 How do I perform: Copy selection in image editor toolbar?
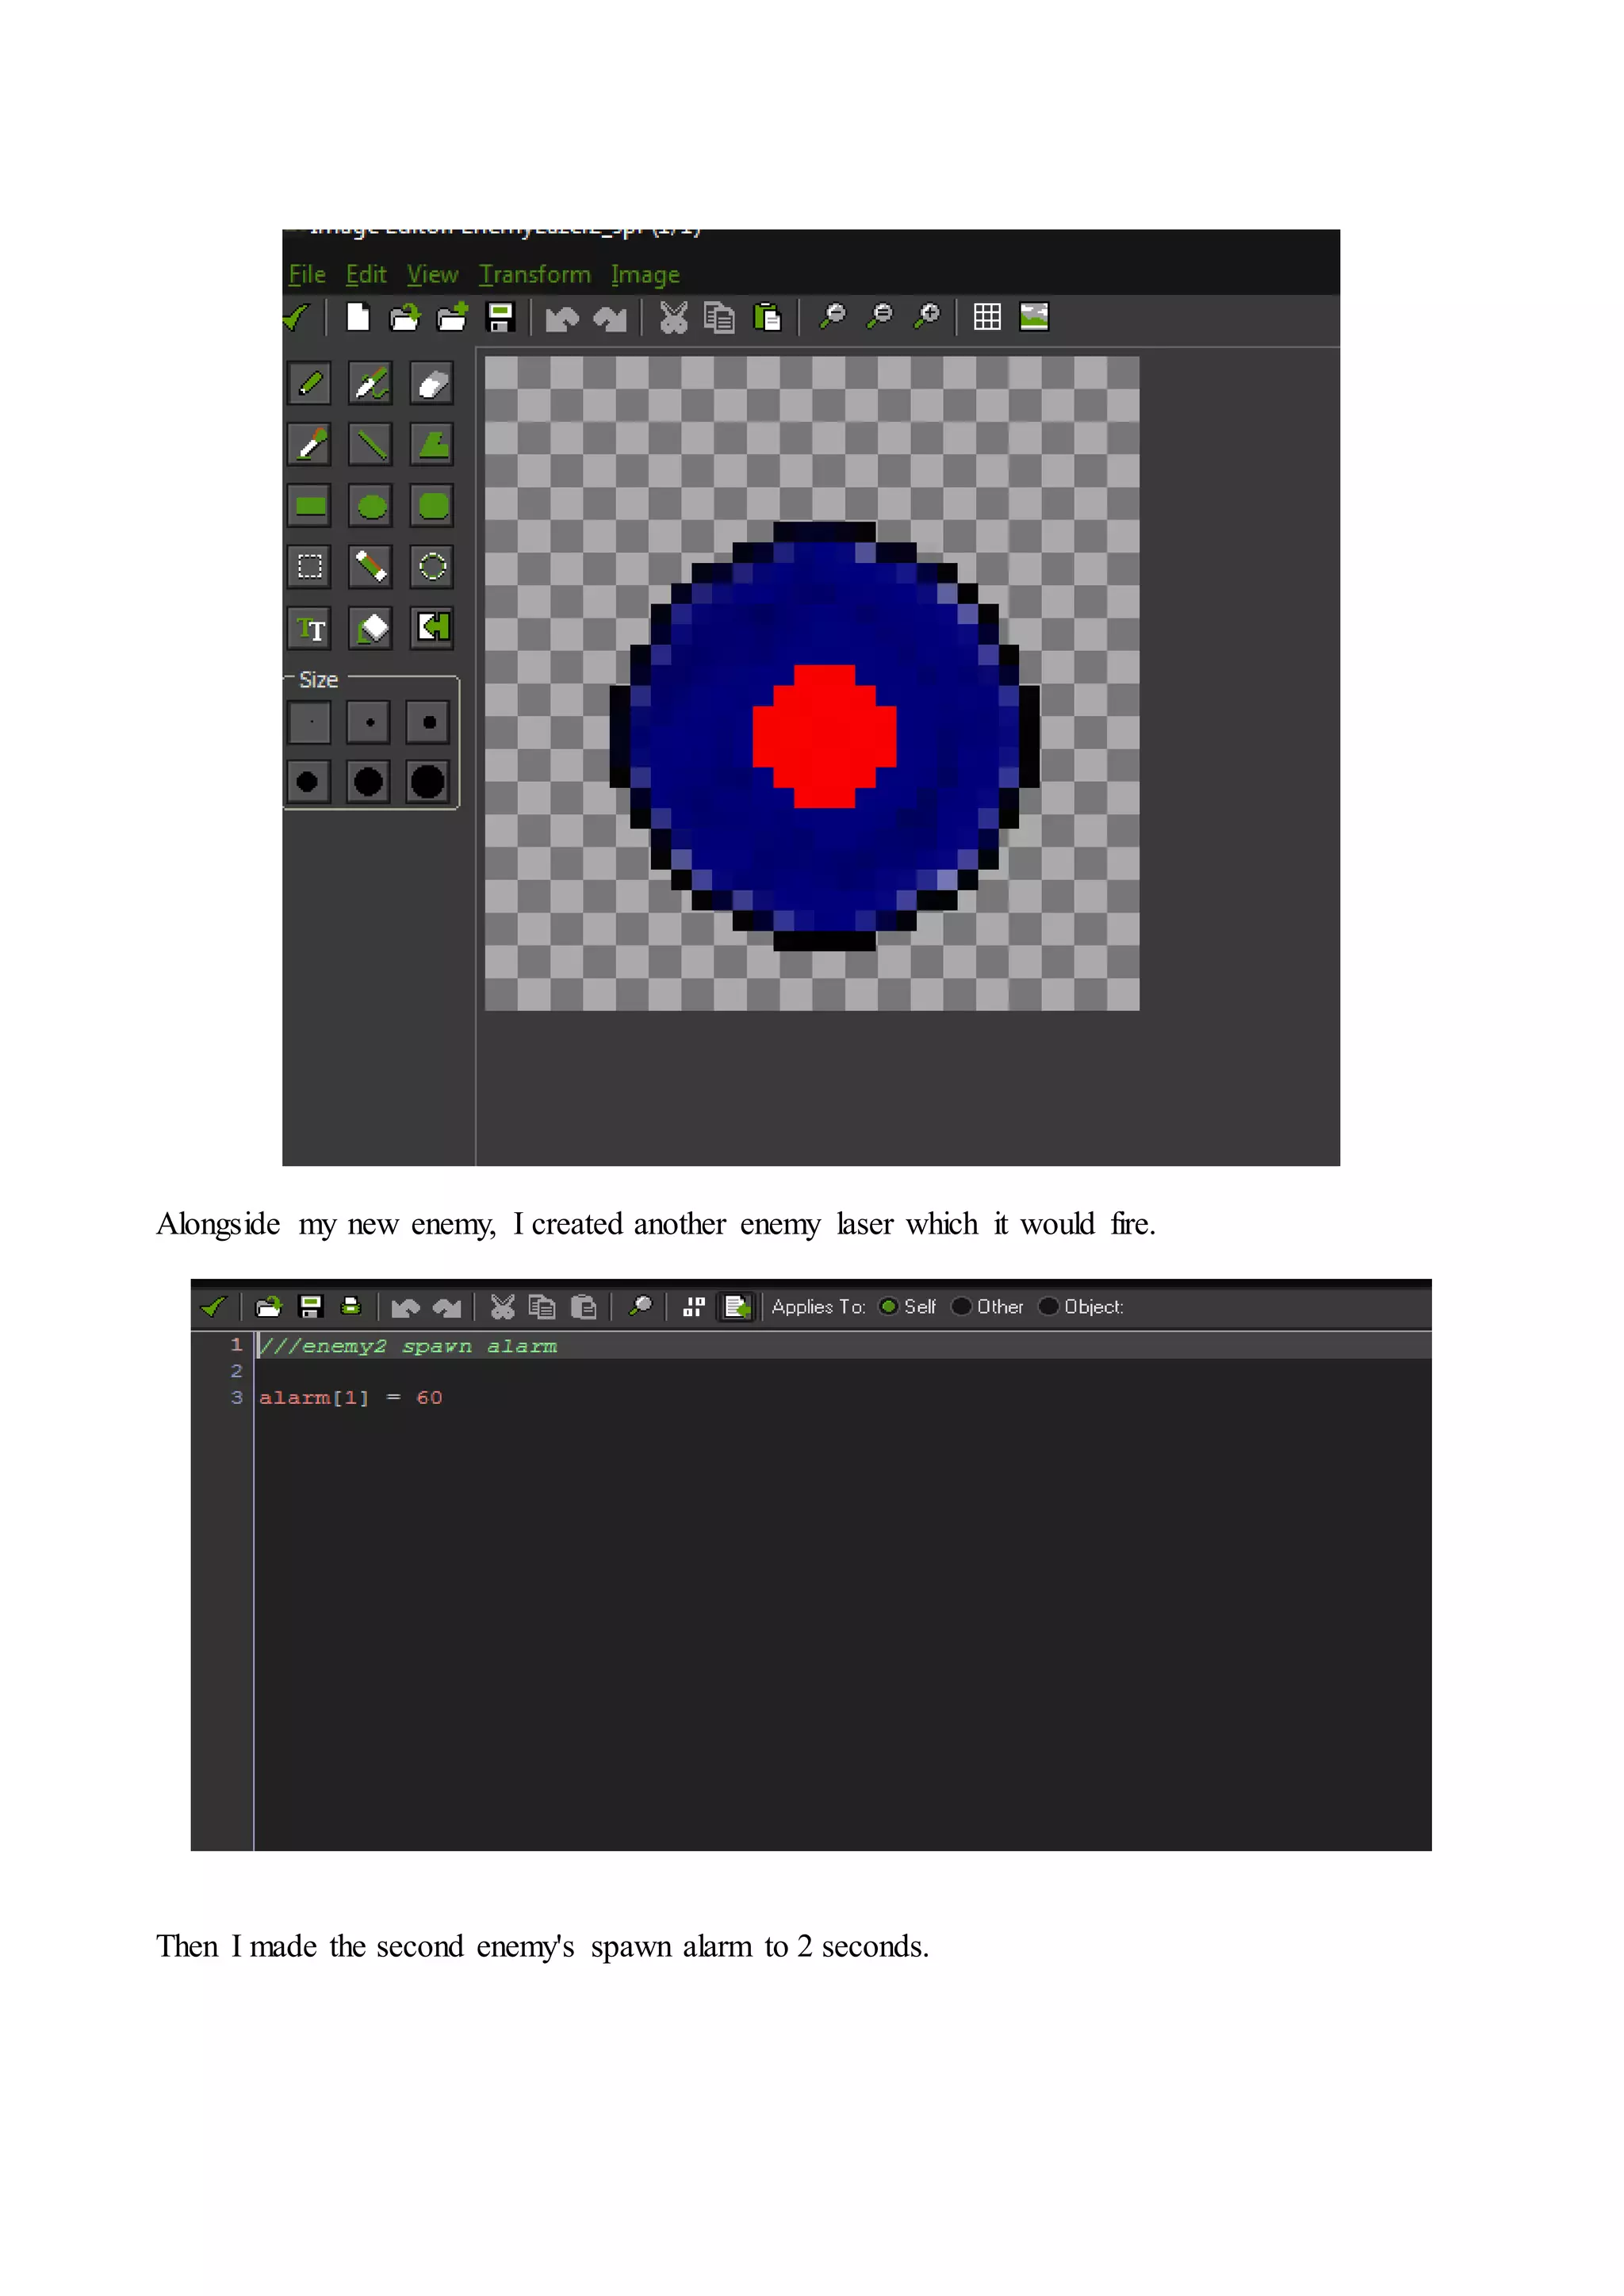(x=719, y=317)
